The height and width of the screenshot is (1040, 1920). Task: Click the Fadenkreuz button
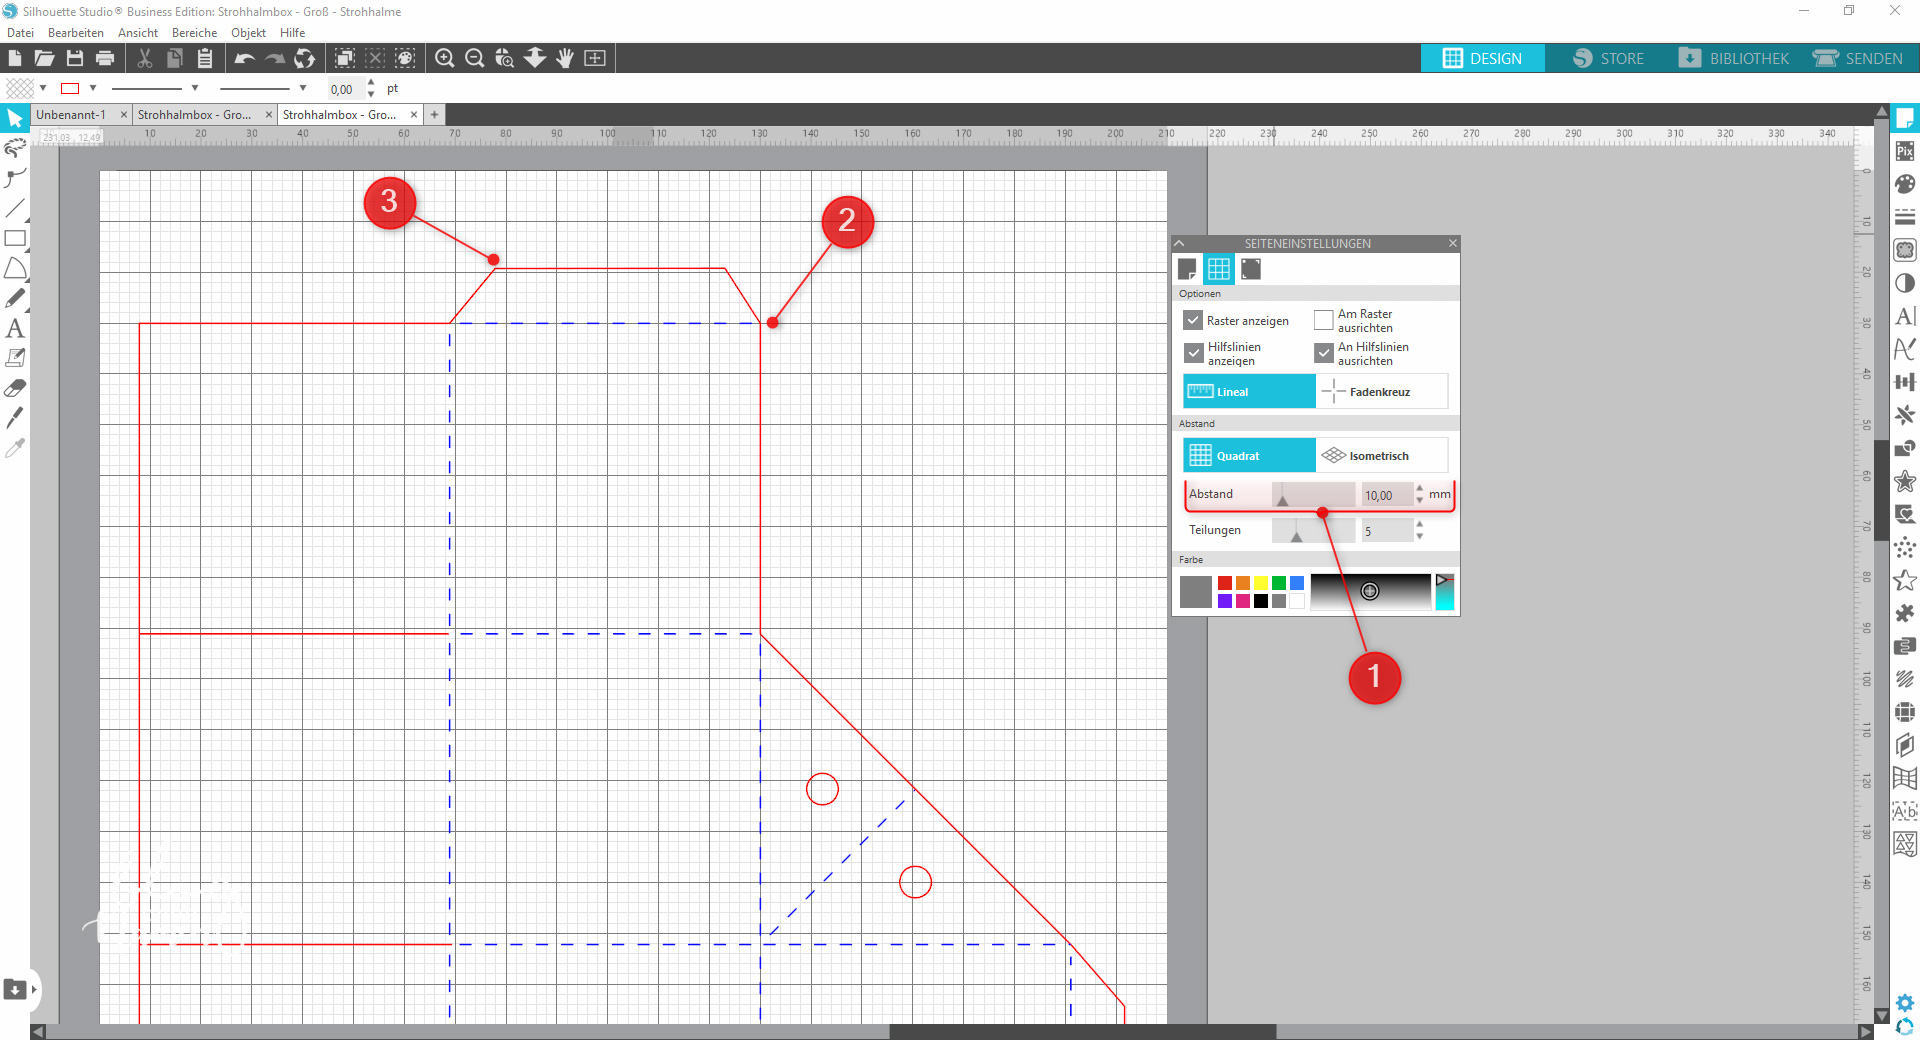click(1381, 392)
